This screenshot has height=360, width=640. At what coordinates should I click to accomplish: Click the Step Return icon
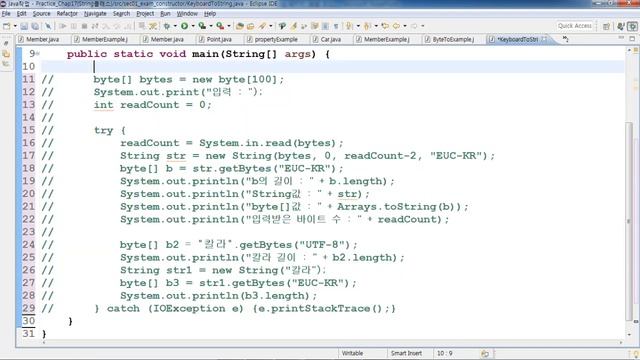[127, 26]
